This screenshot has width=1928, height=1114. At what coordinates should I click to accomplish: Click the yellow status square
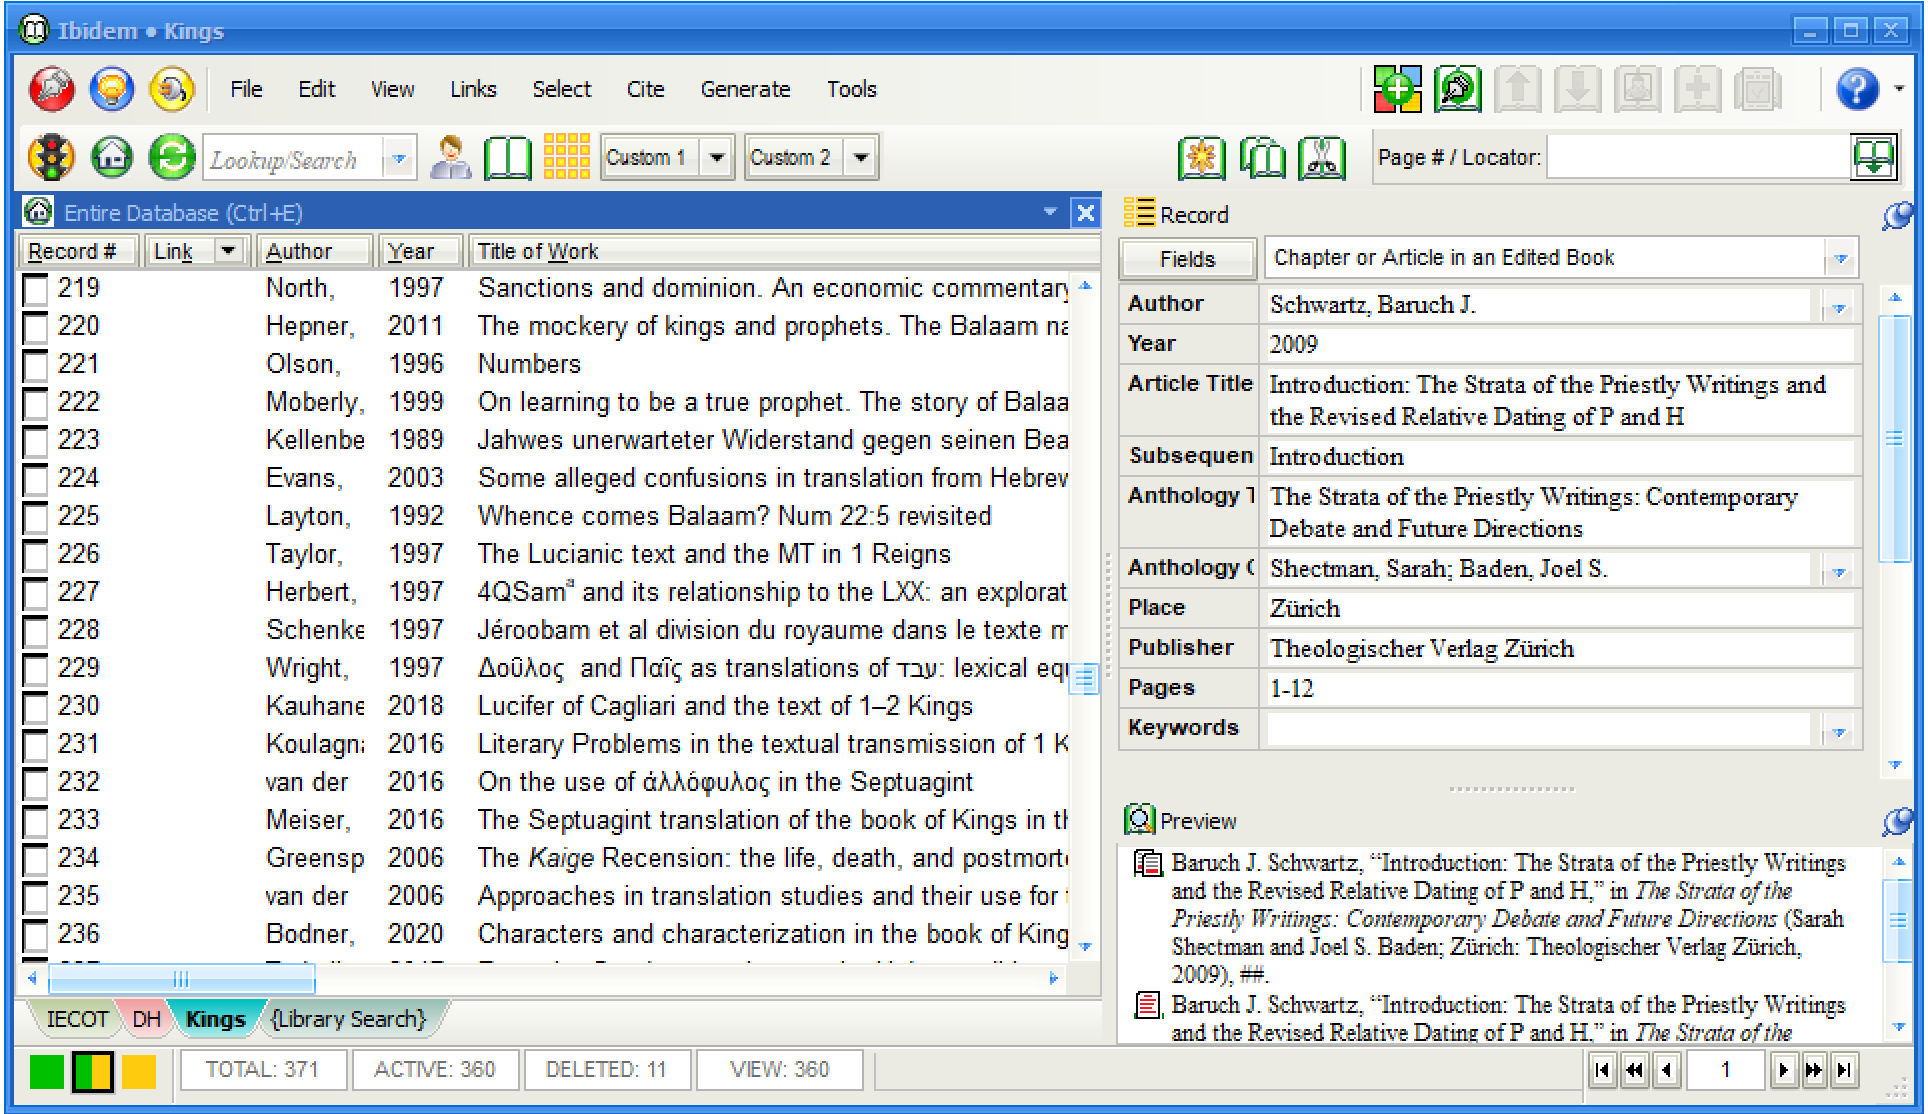coord(139,1071)
